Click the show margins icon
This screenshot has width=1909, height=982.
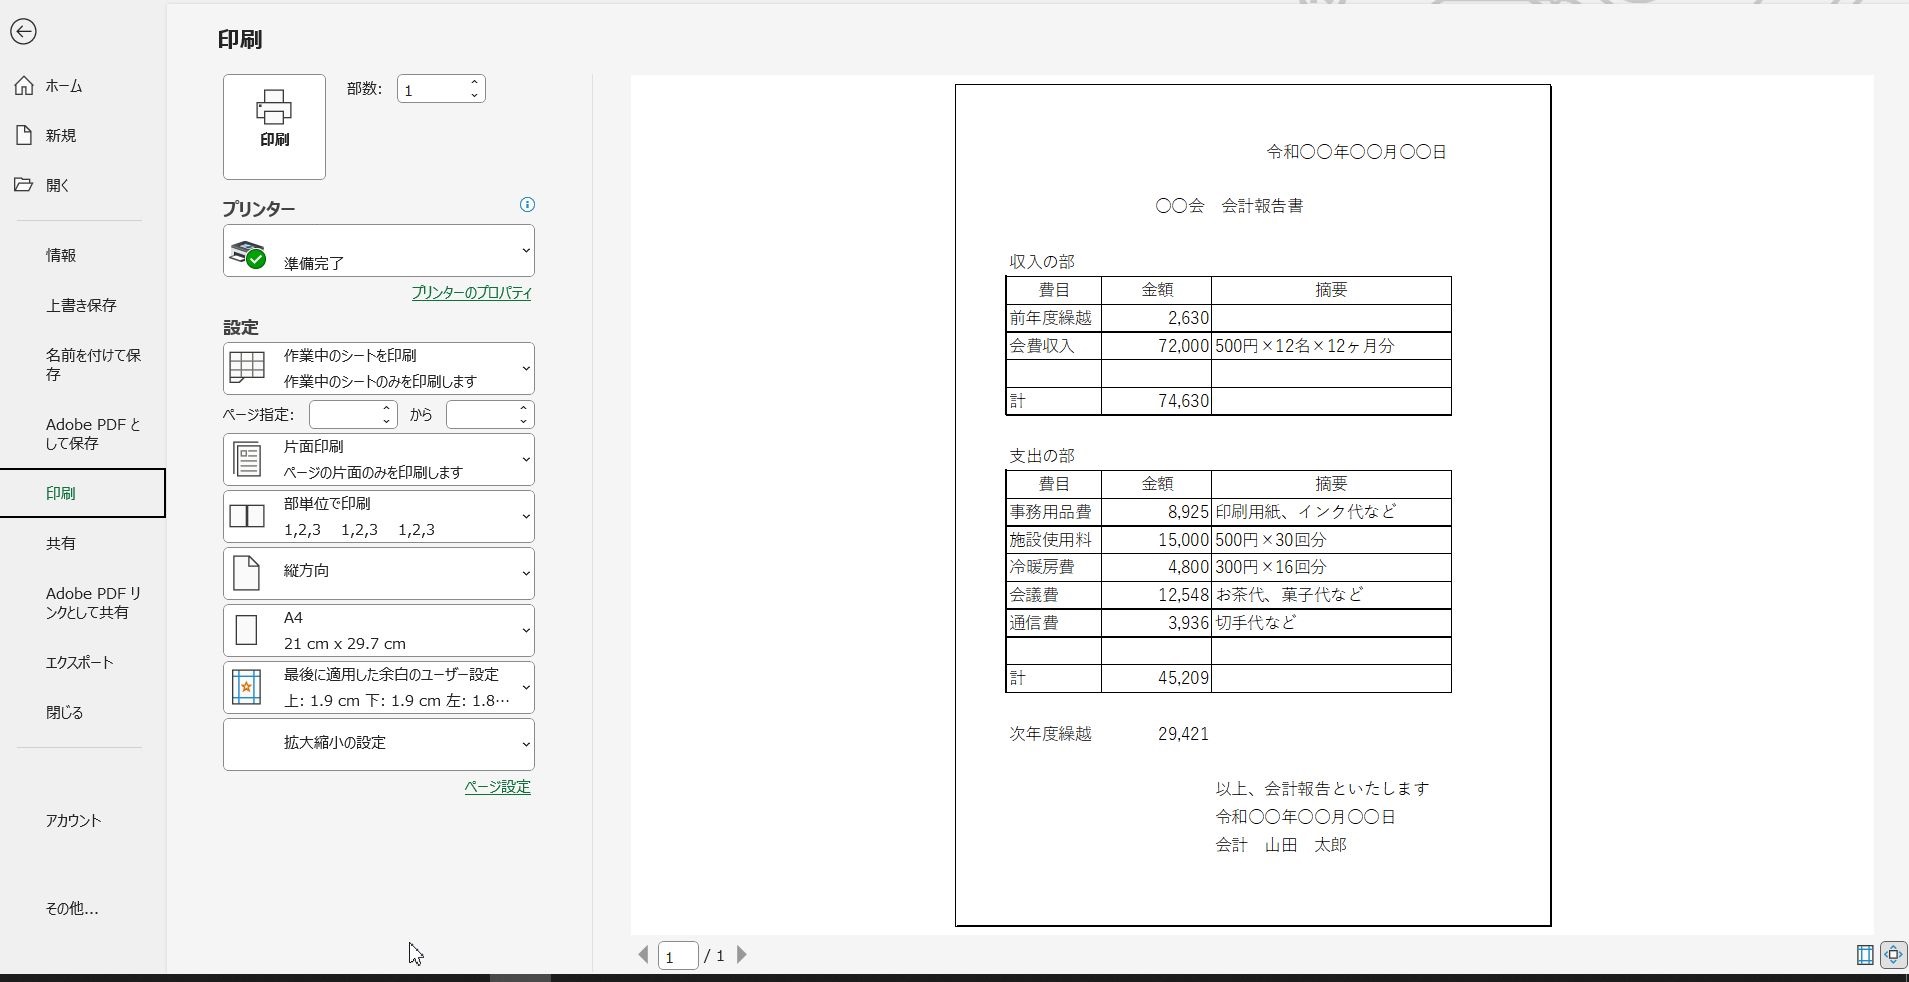pos(1864,955)
